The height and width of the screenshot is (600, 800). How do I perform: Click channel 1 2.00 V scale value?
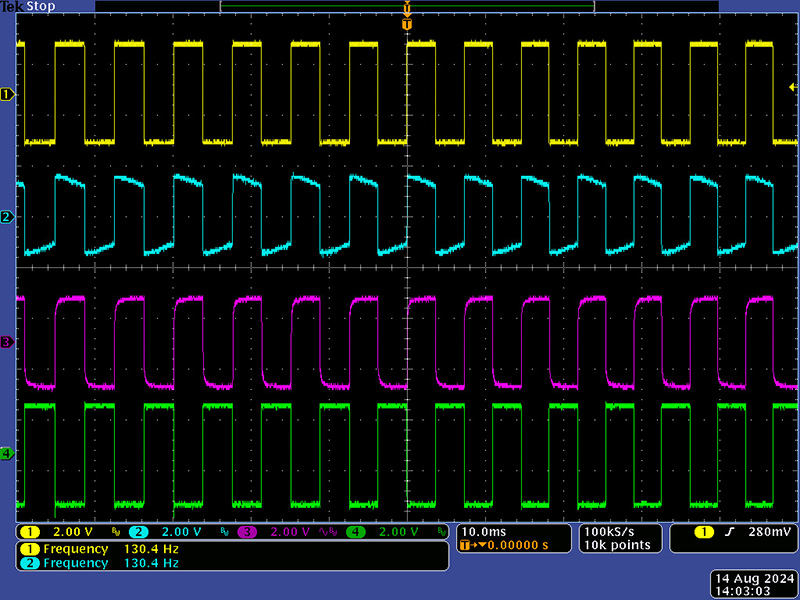73,532
